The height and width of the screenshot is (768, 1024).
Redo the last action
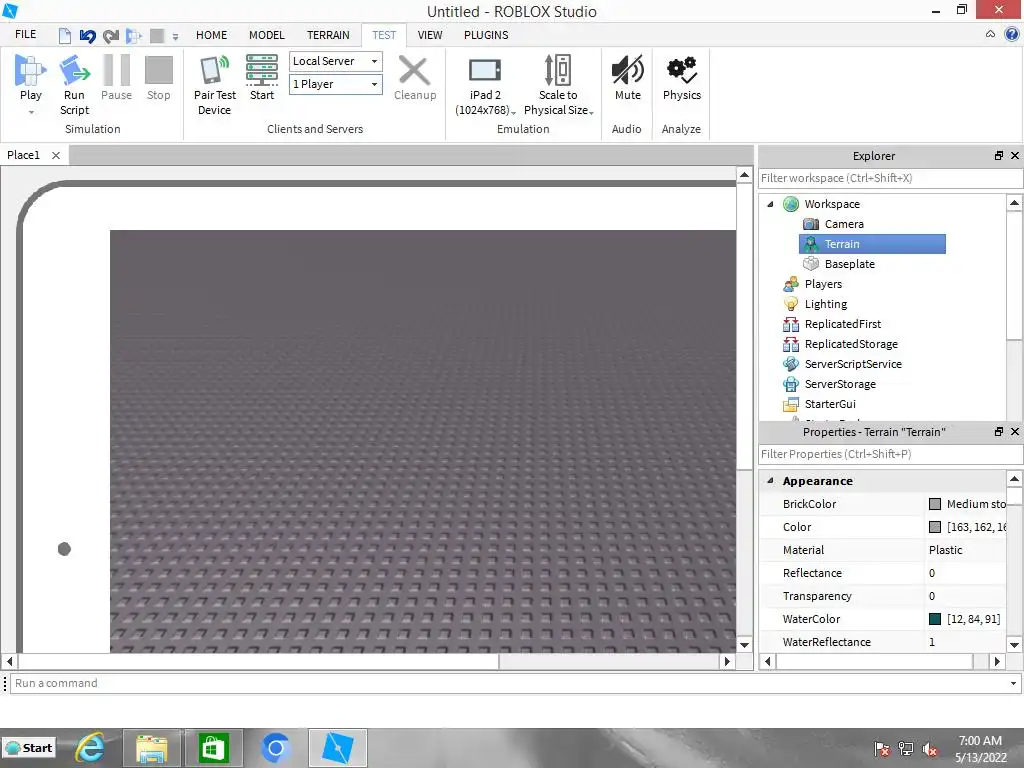110,35
